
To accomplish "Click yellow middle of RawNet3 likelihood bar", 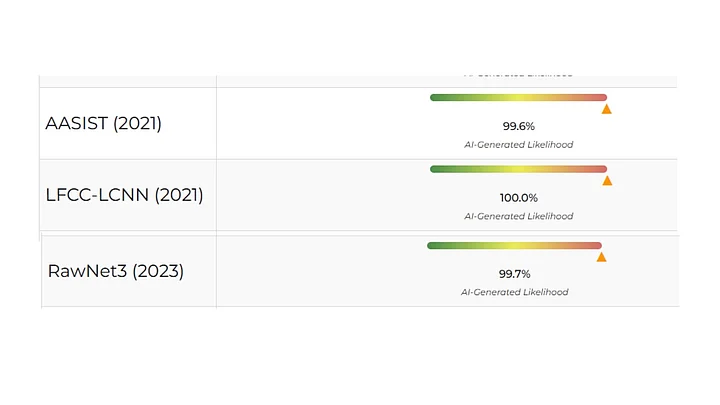I will coord(514,245).
